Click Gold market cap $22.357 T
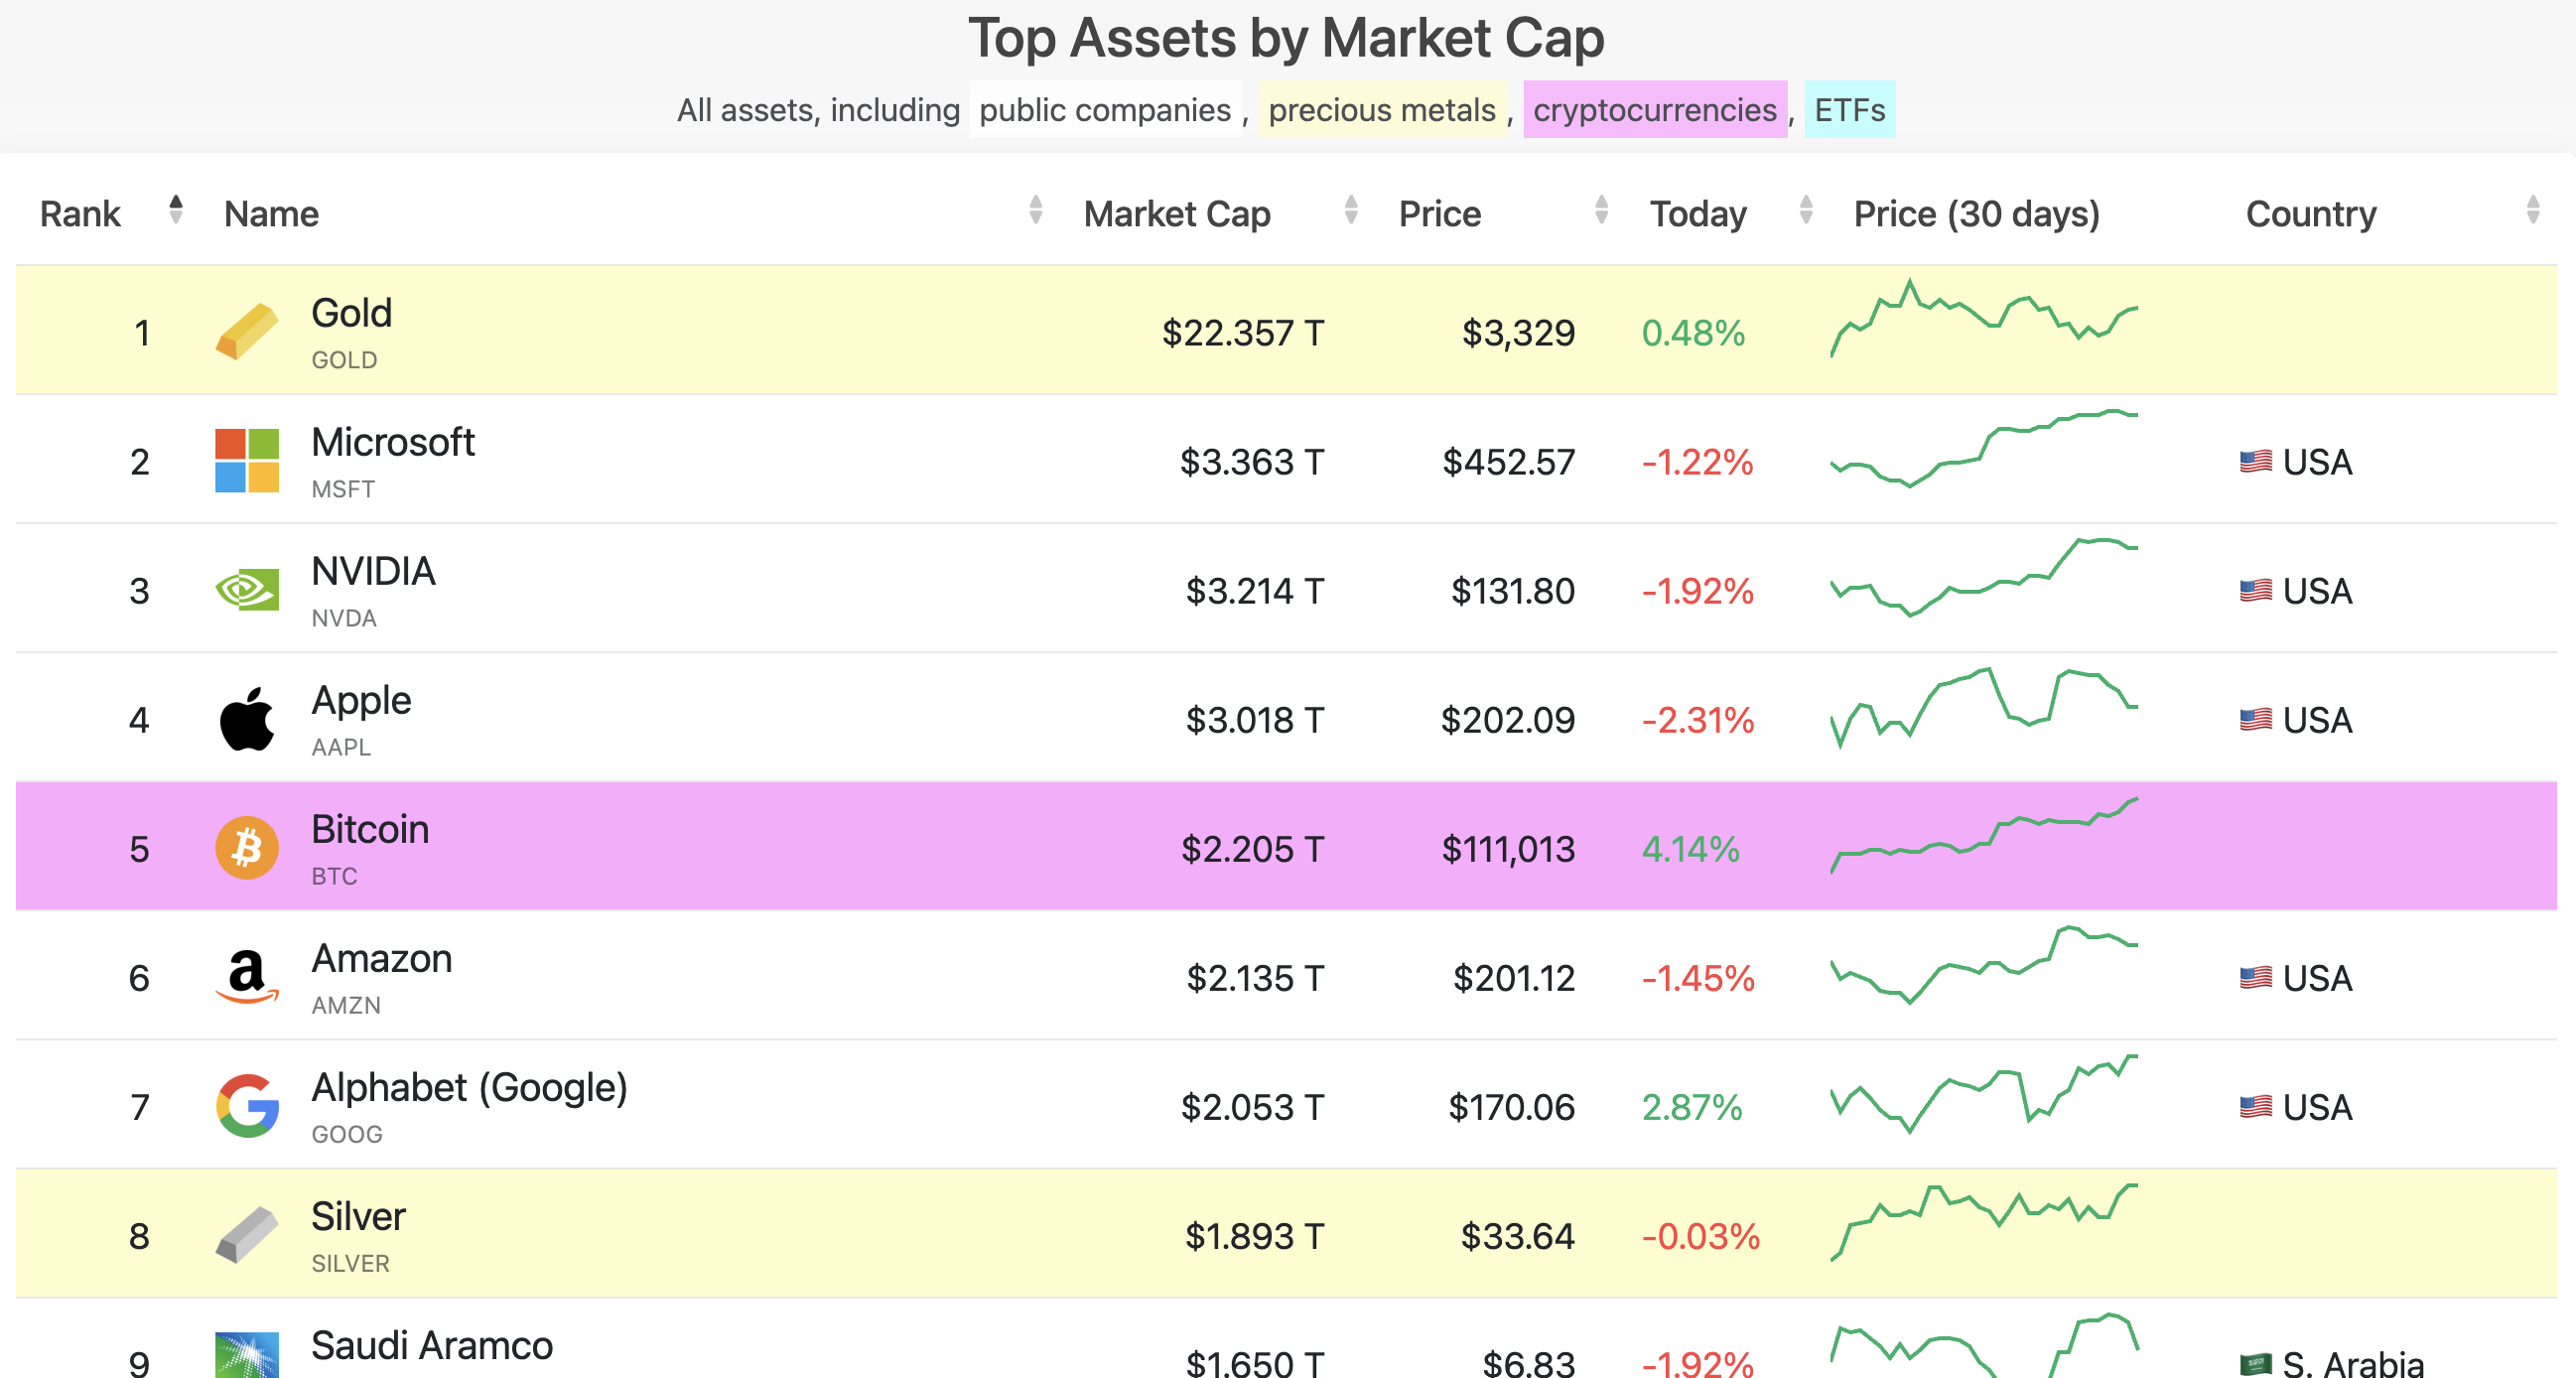Image resolution: width=2576 pixels, height=1378 pixels. pyautogui.click(x=1243, y=332)
